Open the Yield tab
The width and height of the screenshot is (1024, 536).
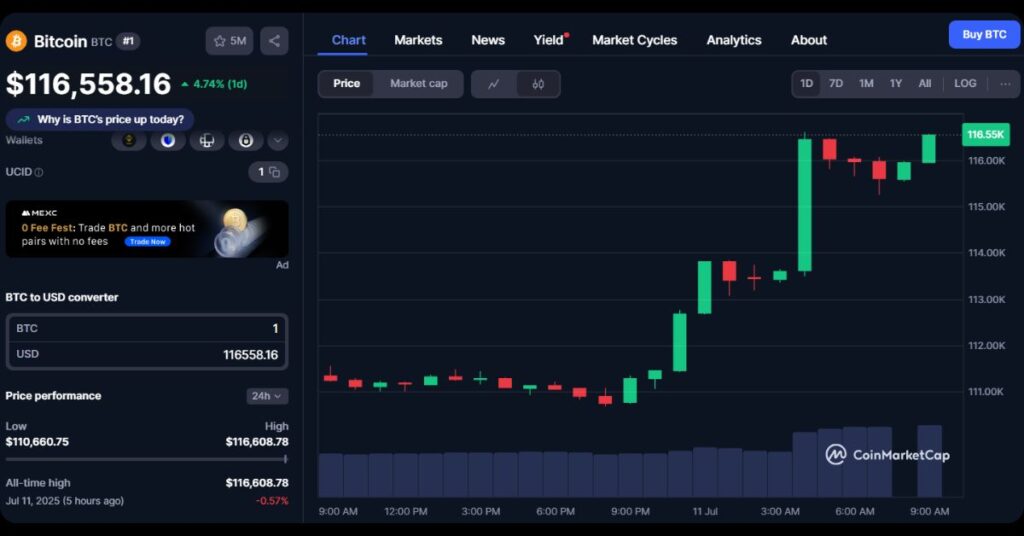pos(549,40)
